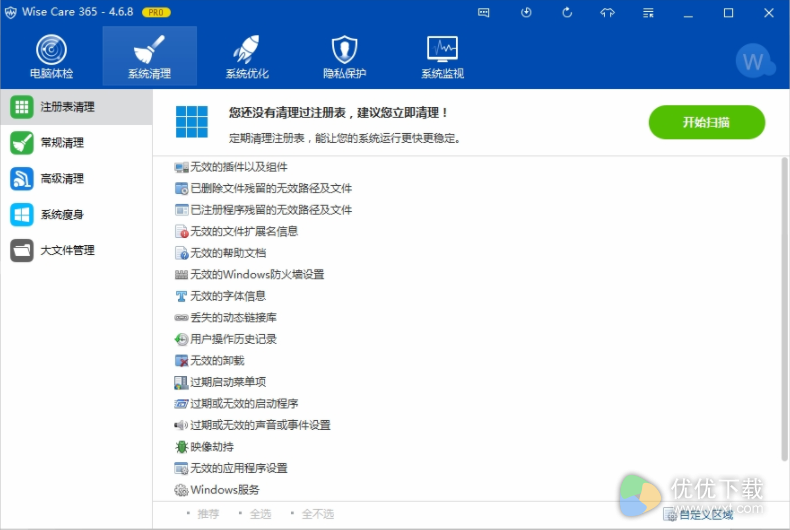Click icon beside 无效的应用程序设置
The height and width of the screenshot is (530, 790).
[x=181, y=469]
